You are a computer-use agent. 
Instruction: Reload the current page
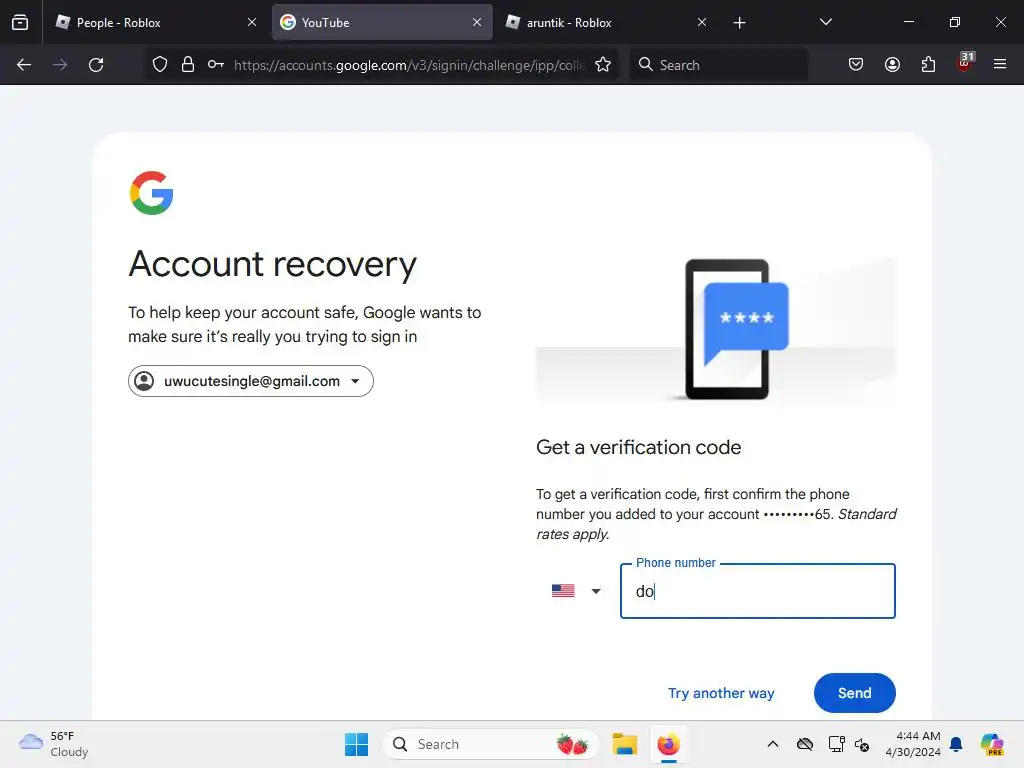tap(96, 65)
